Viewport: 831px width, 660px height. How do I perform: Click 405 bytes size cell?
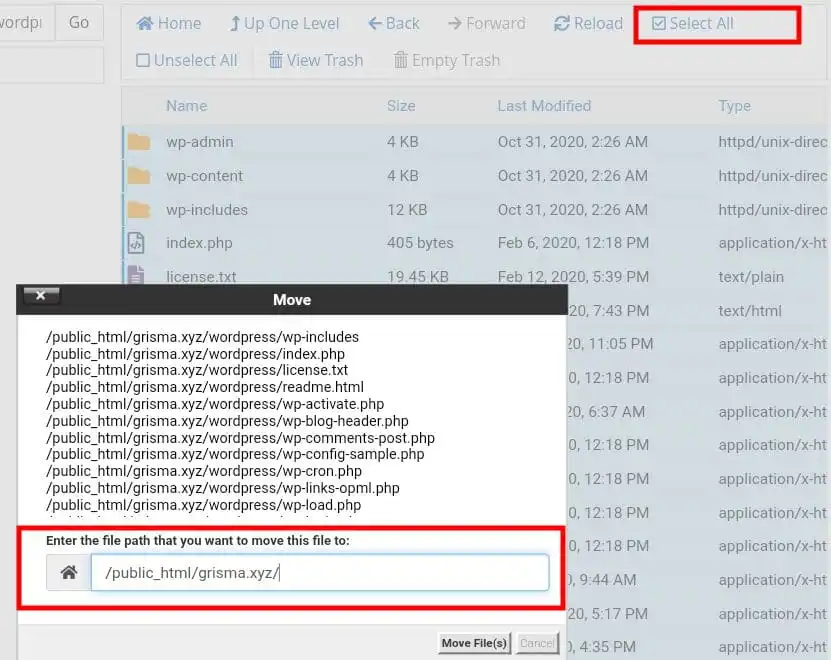tap(420, 243)
